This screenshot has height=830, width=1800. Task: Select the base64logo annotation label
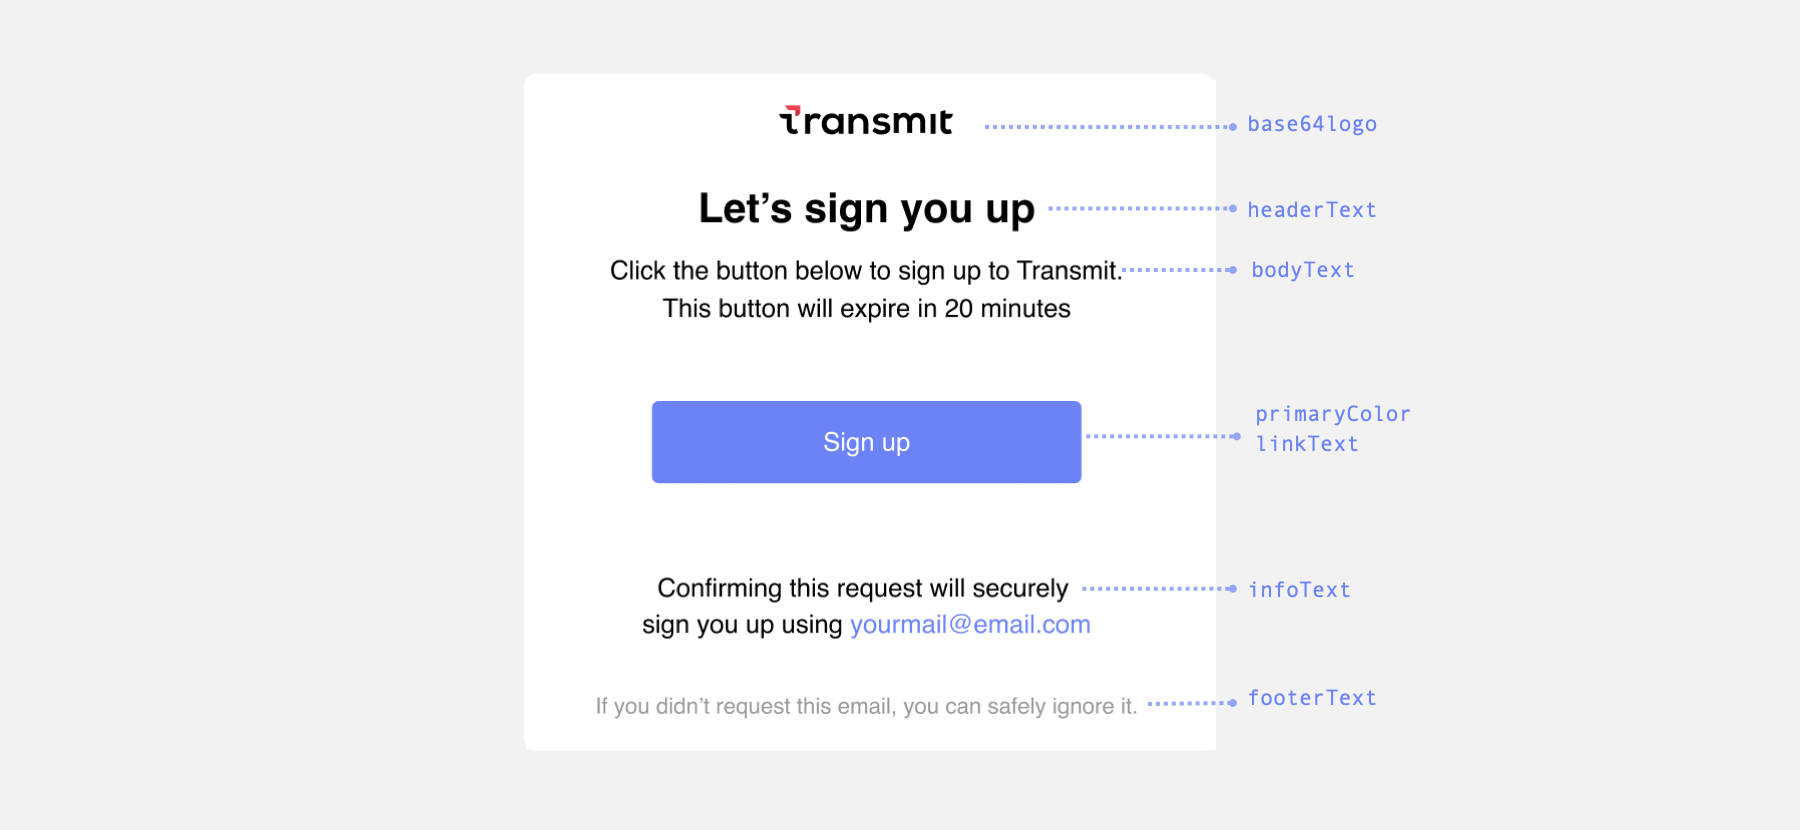click(1312, 124)
